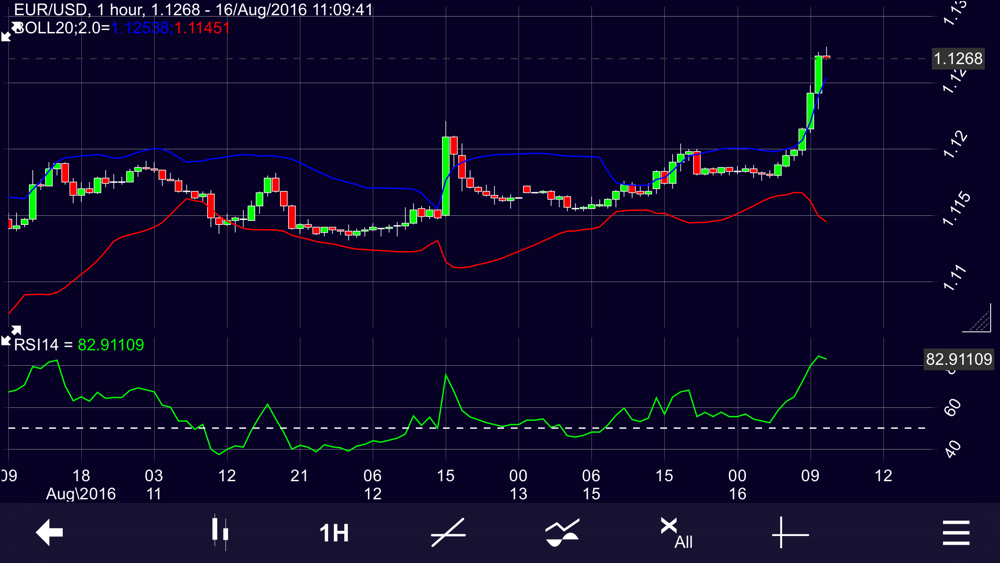Expand the main price chart panel
The width and height of the screenshot is (1000, 563).
[11, 31]
